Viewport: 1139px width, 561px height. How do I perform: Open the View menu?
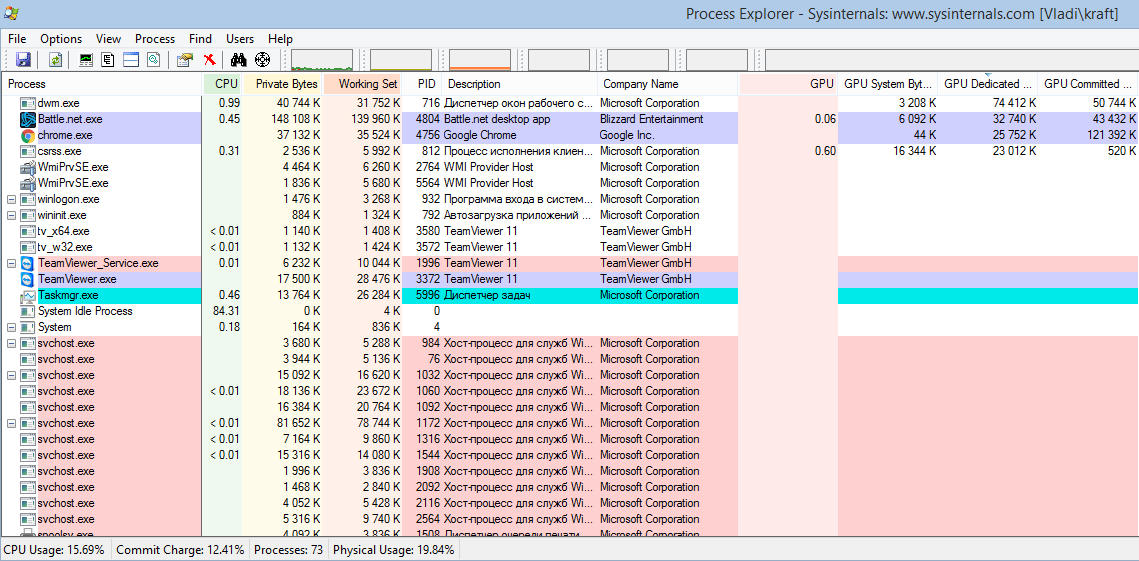click(x=108, y=39)
